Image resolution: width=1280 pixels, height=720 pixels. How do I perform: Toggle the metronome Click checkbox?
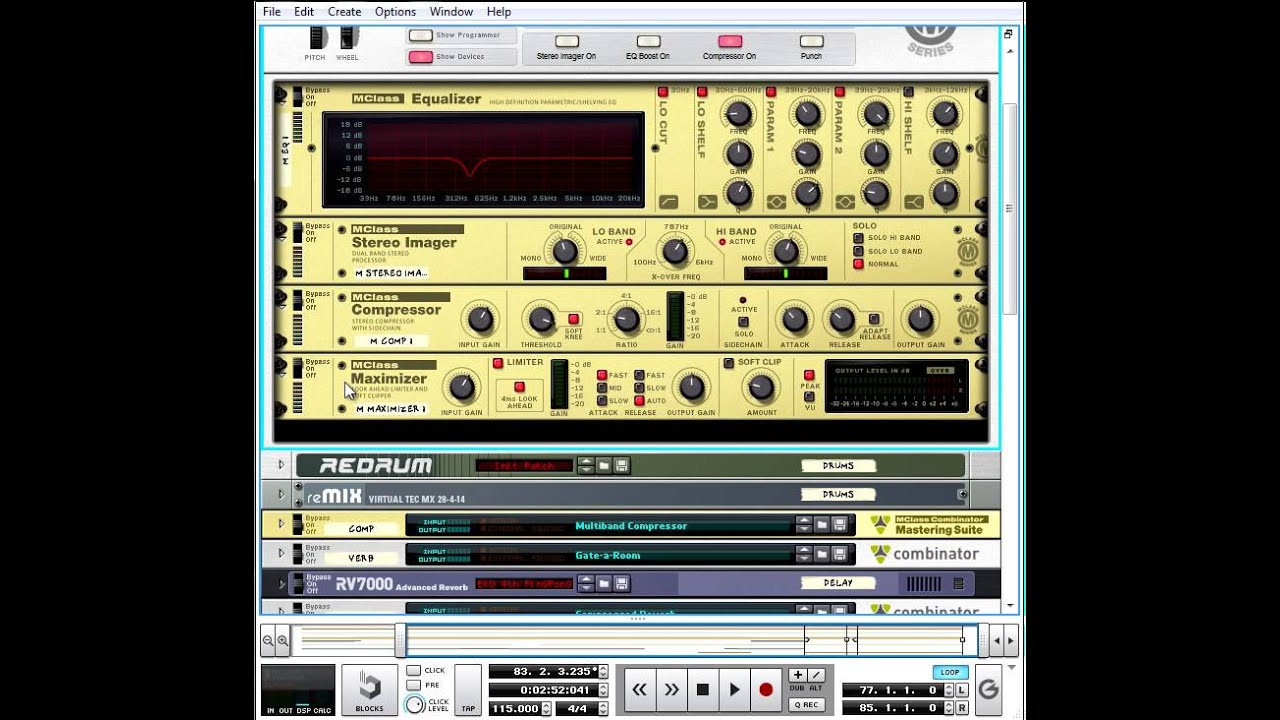[414, 671]
